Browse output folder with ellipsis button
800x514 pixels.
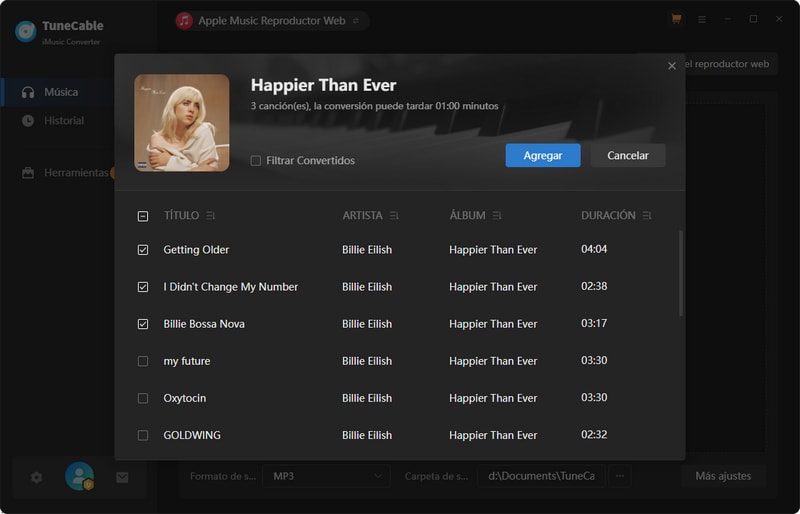[x=620, y=476]
